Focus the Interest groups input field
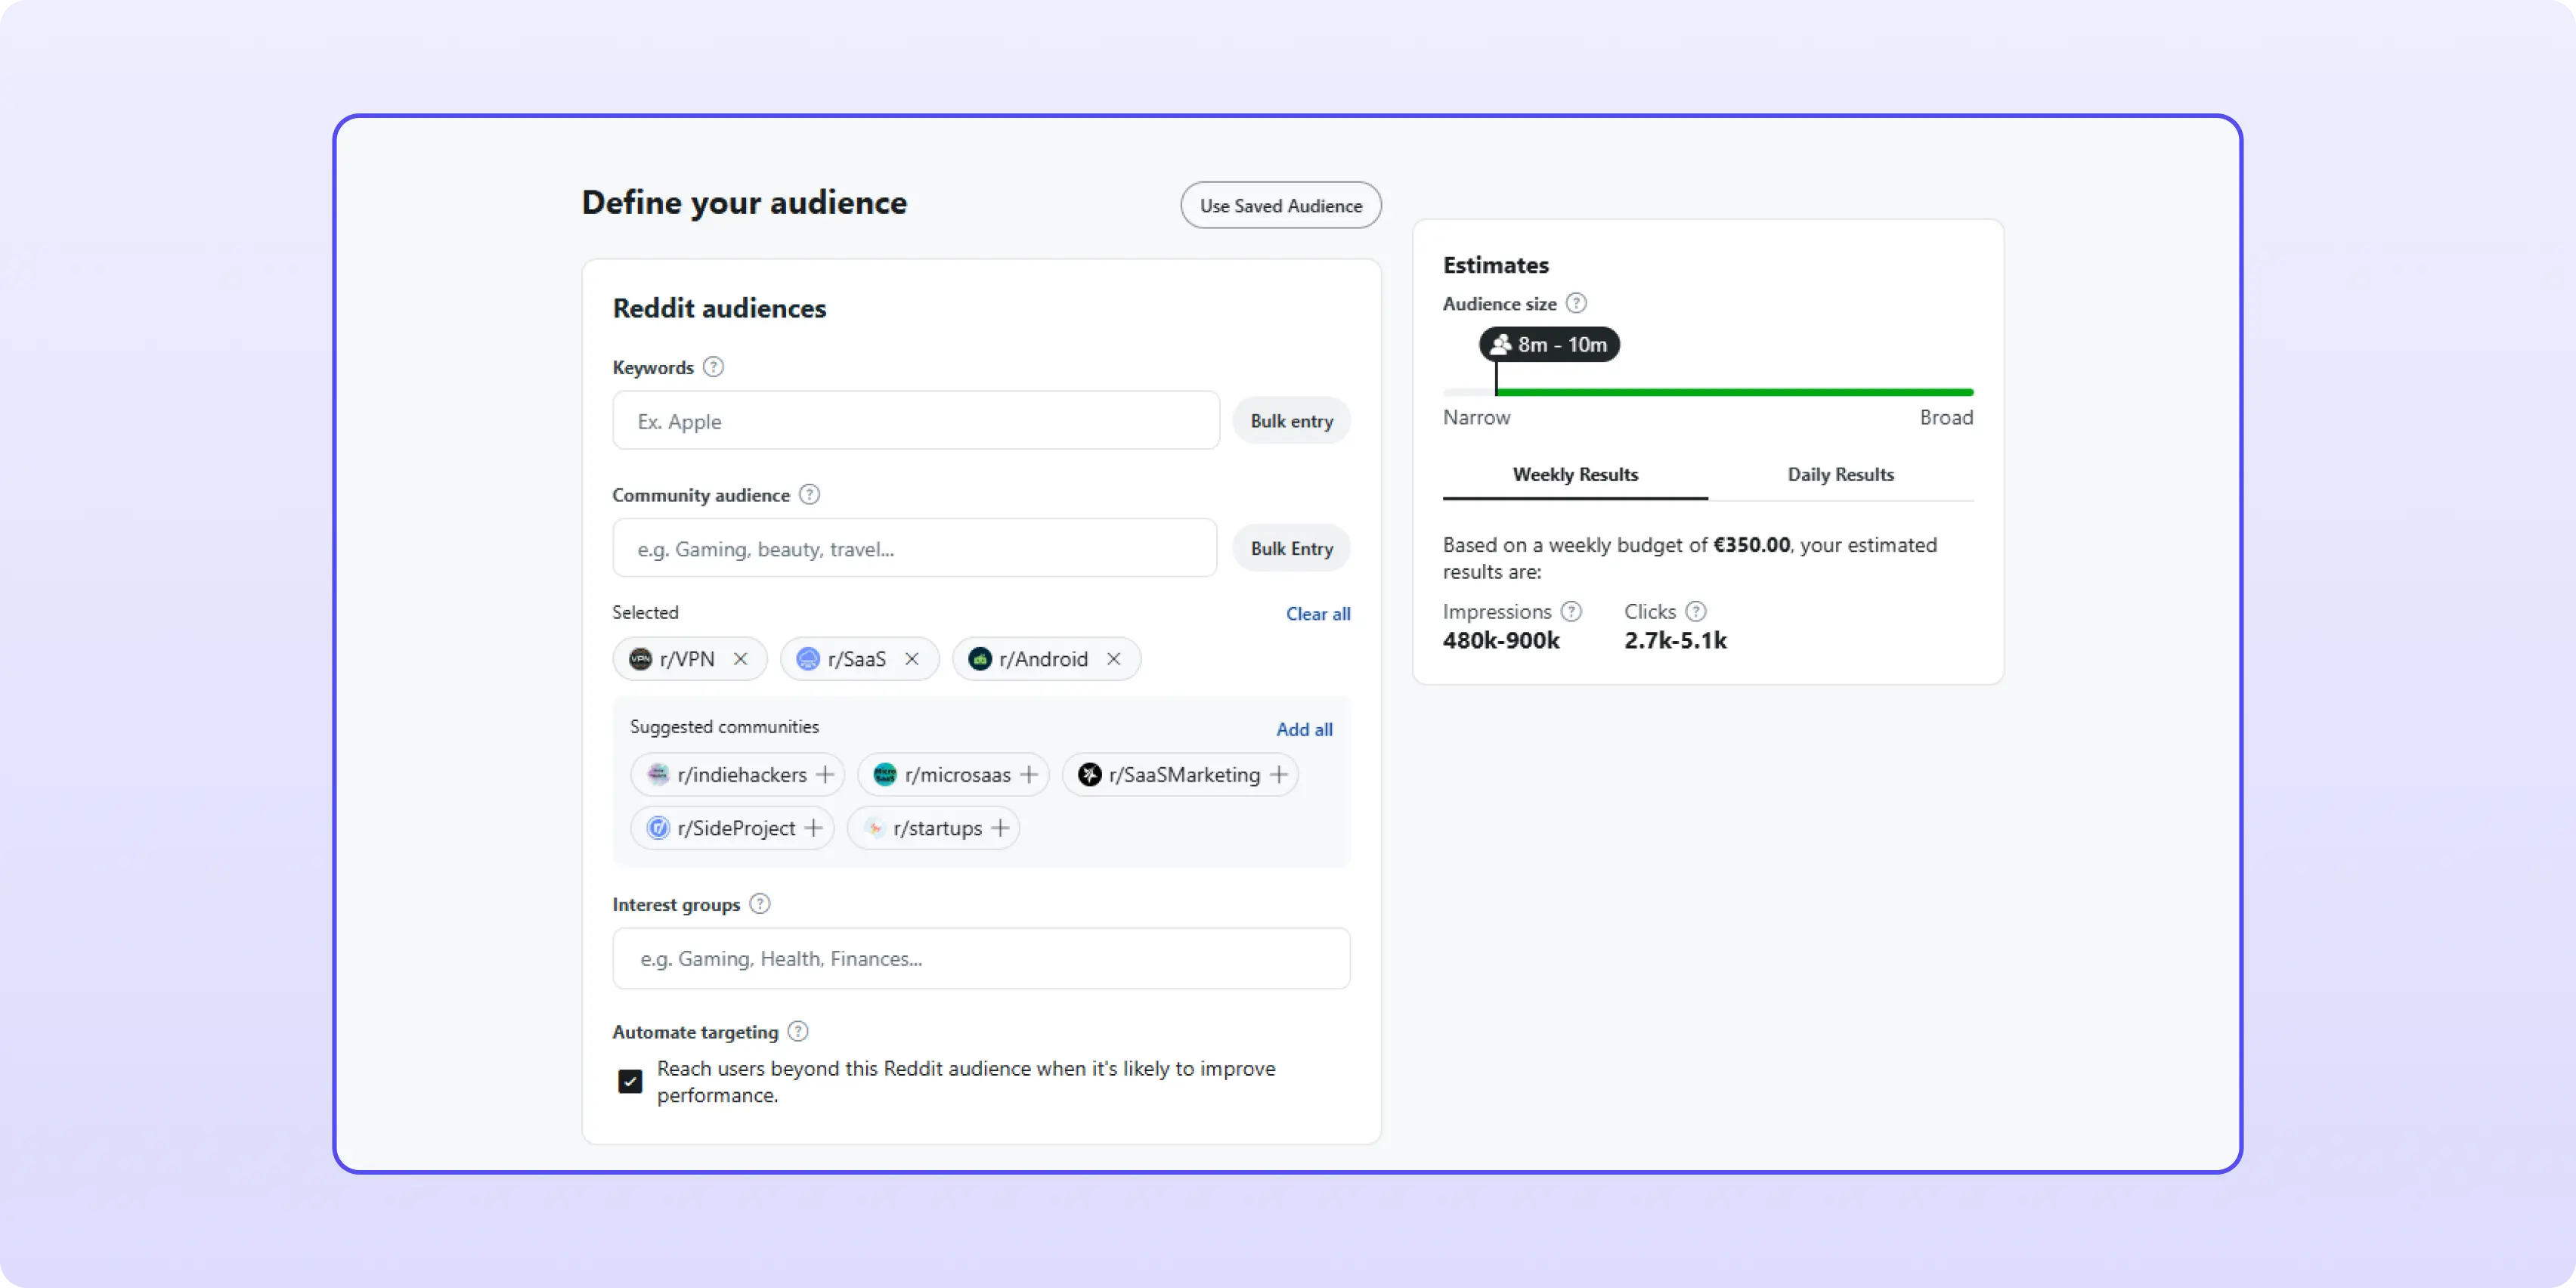Screen dimensions: 2576x1288 coord(981,958)
